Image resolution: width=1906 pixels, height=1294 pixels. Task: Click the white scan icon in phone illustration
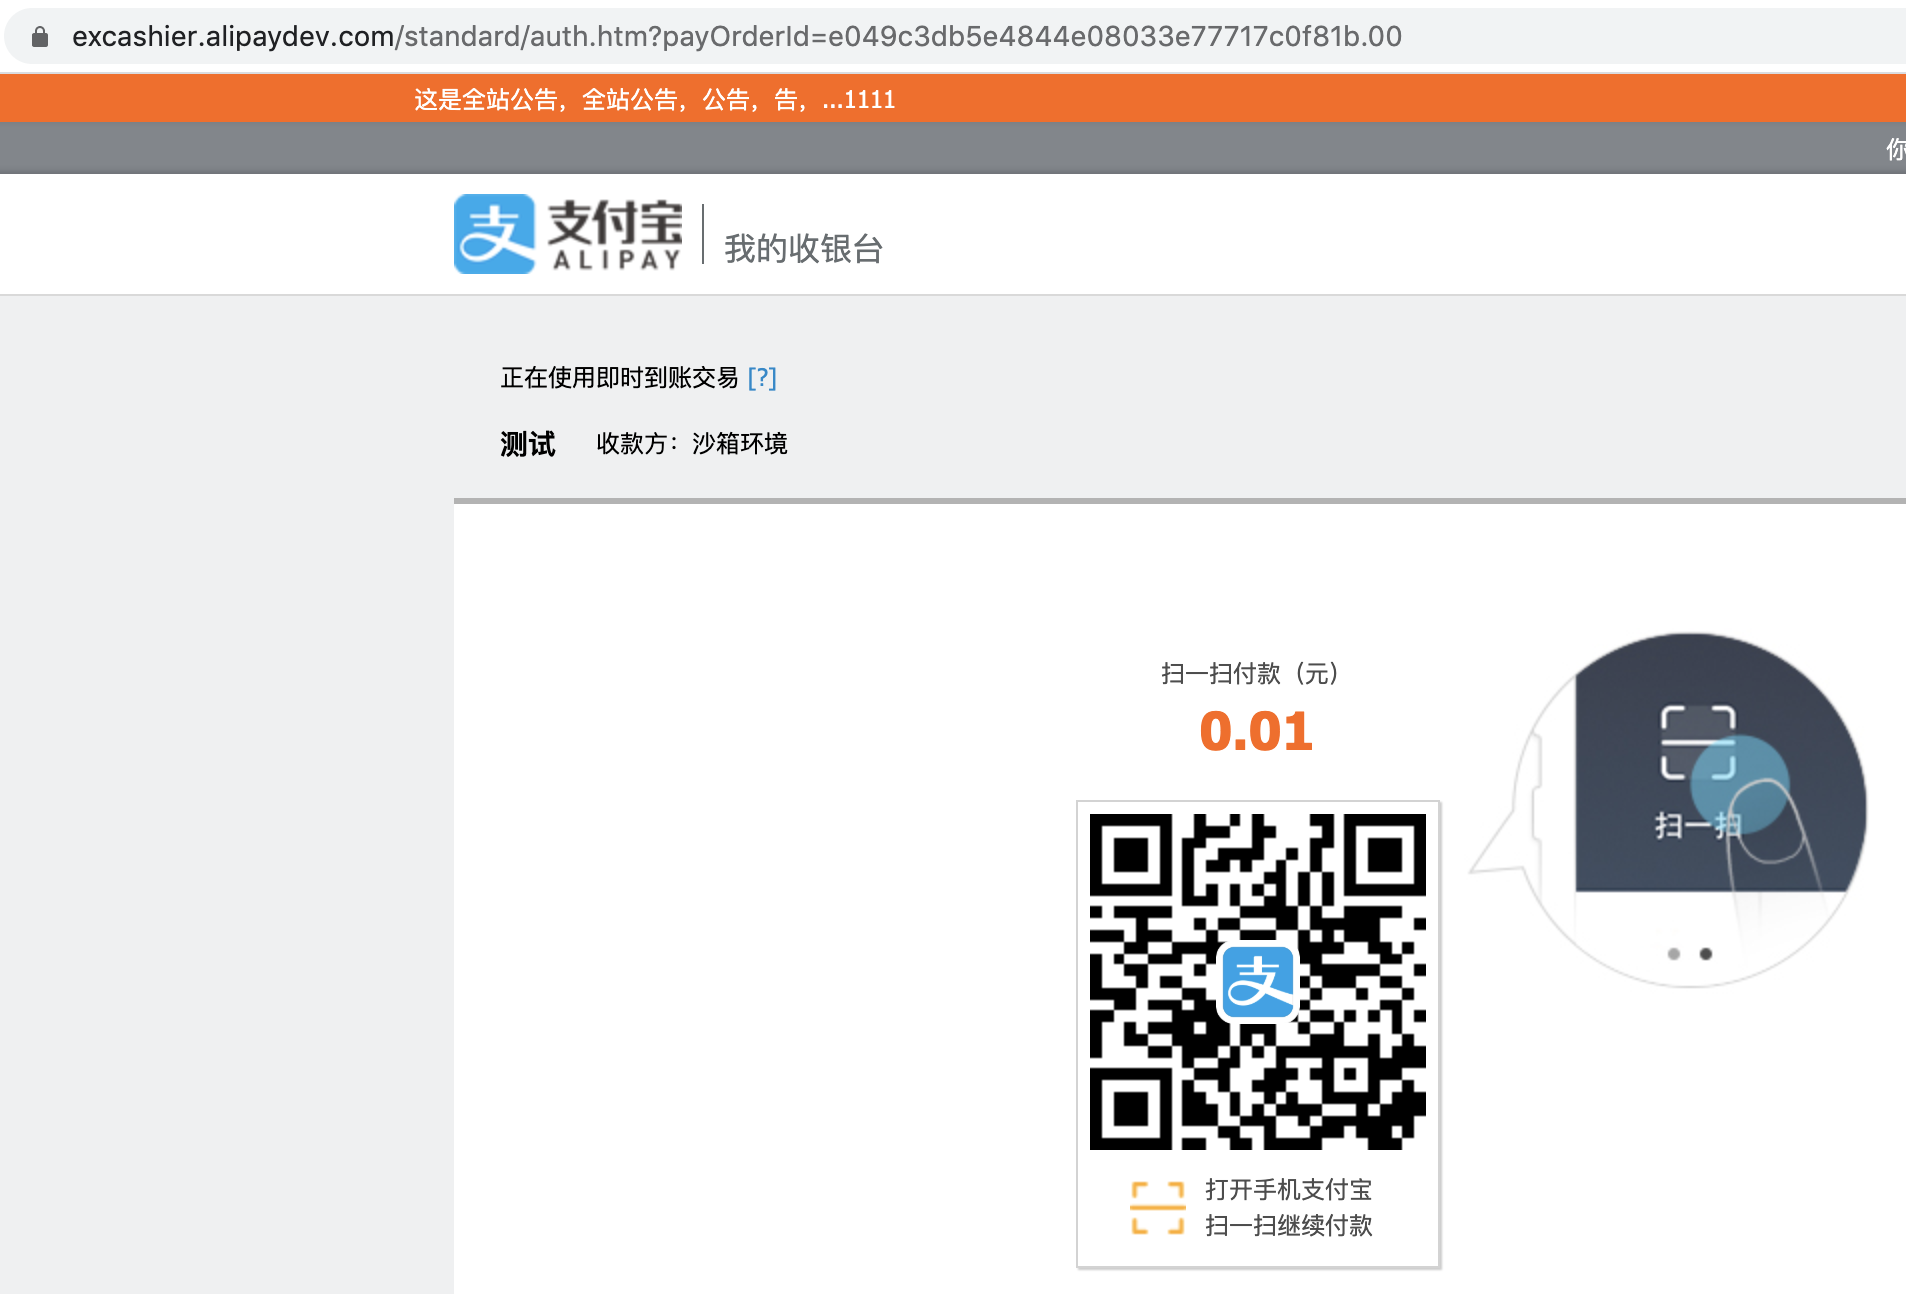tap(1698, 743)
